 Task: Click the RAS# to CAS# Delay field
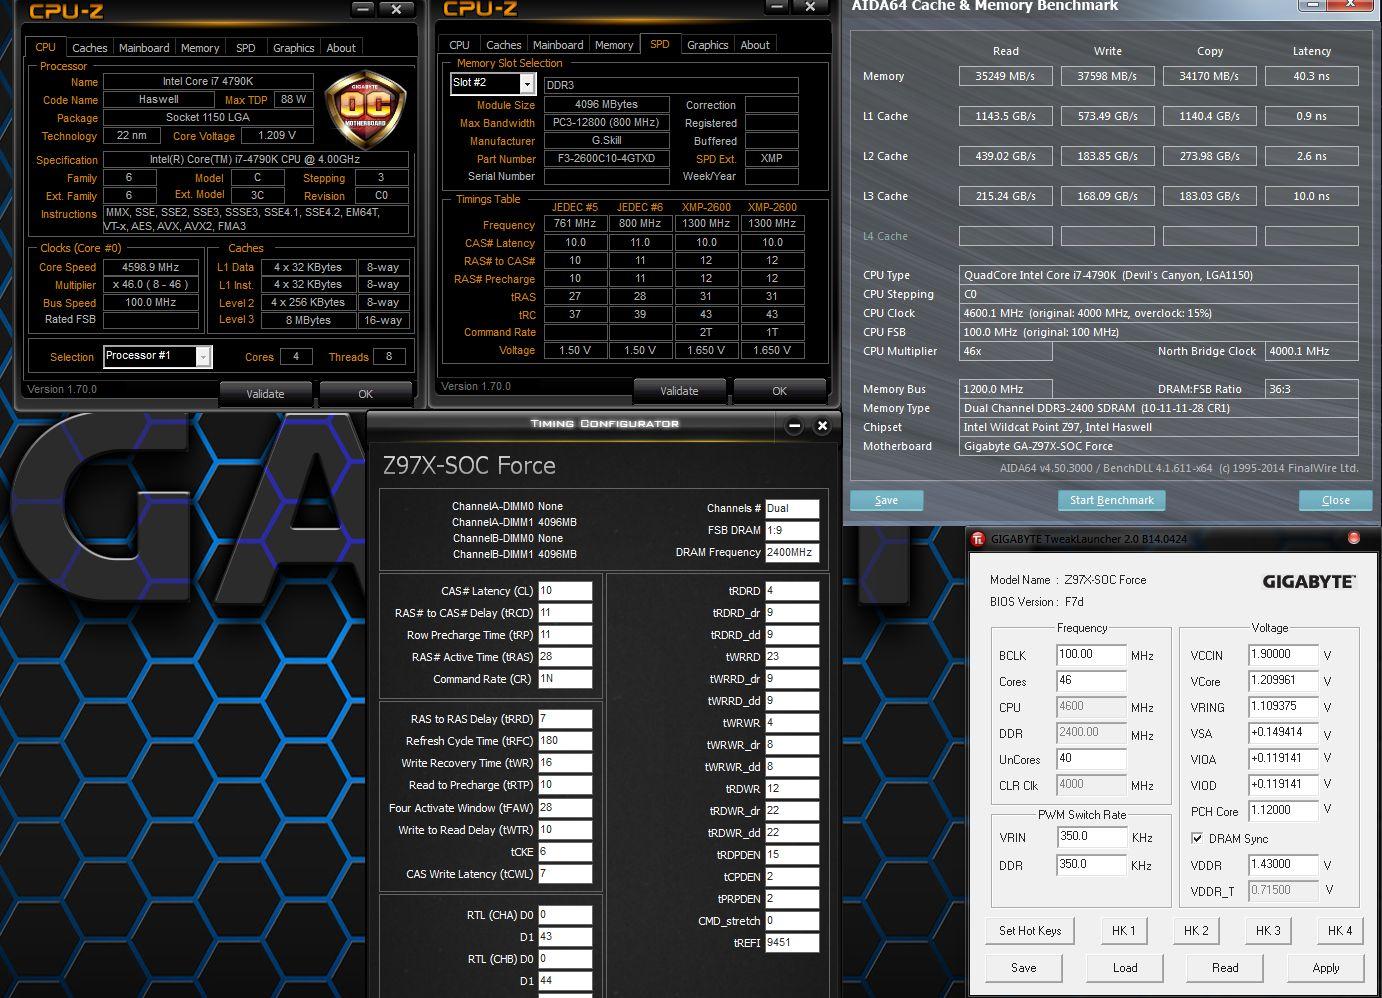click(x=565, y=613)
